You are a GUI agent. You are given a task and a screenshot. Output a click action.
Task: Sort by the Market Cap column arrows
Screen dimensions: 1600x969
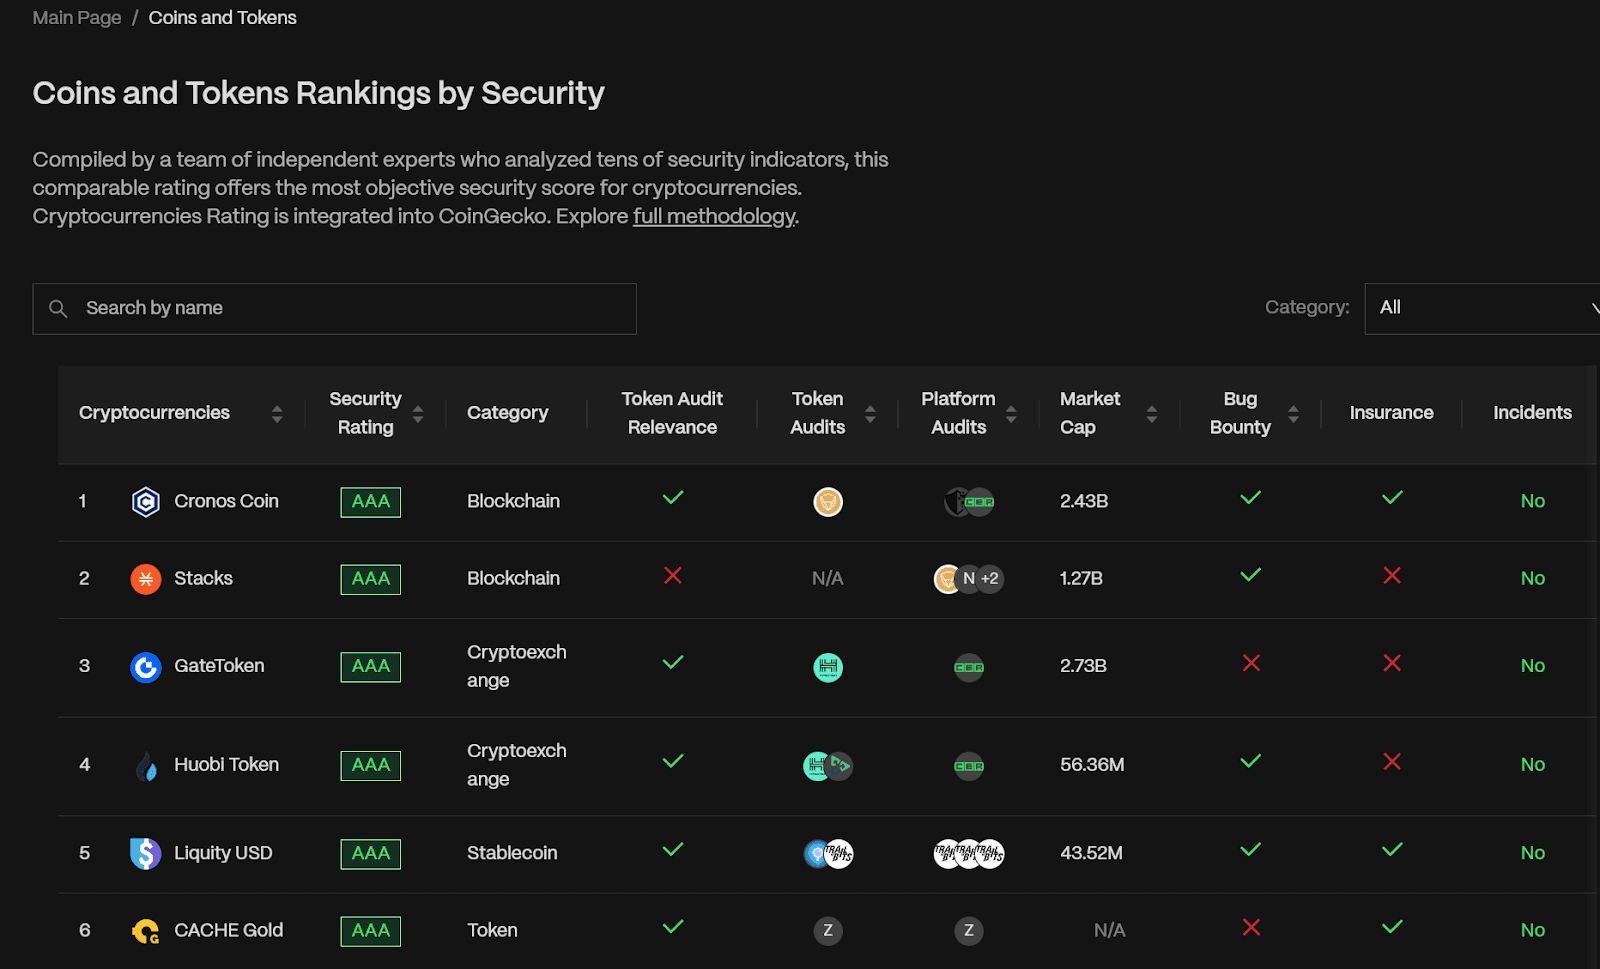(1152, 413)
